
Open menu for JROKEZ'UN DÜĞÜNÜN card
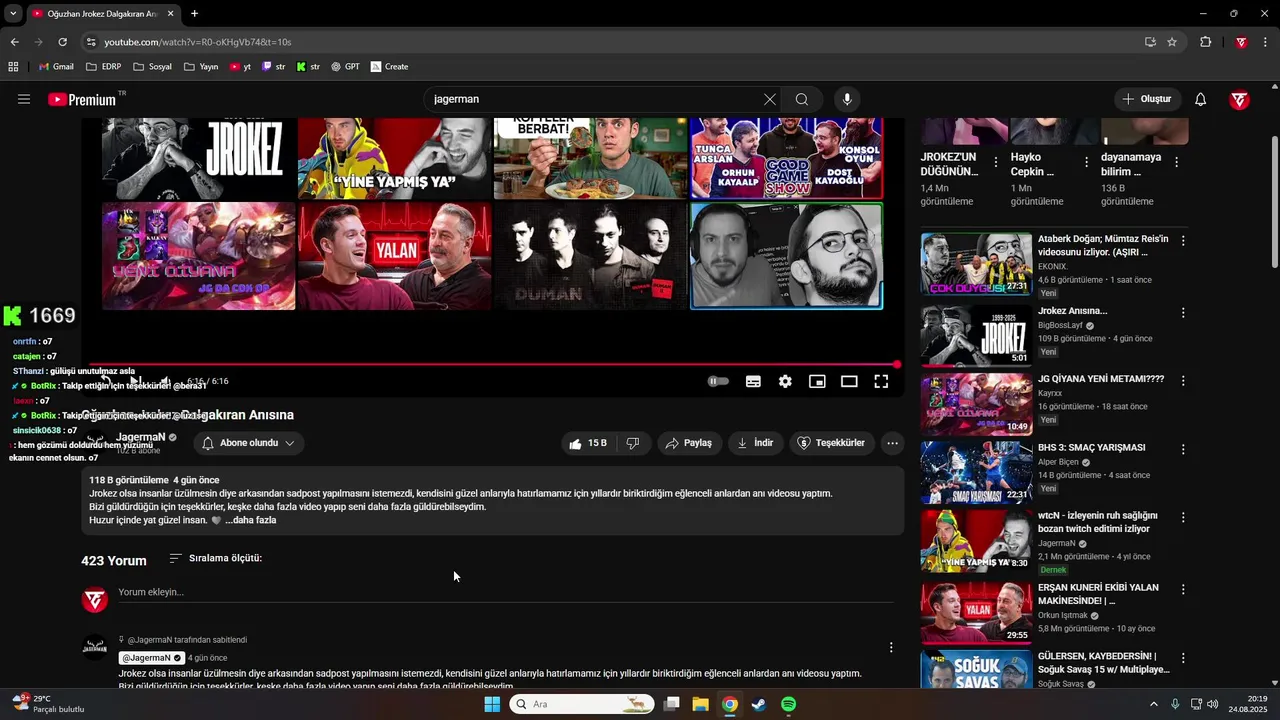[996, 162]
